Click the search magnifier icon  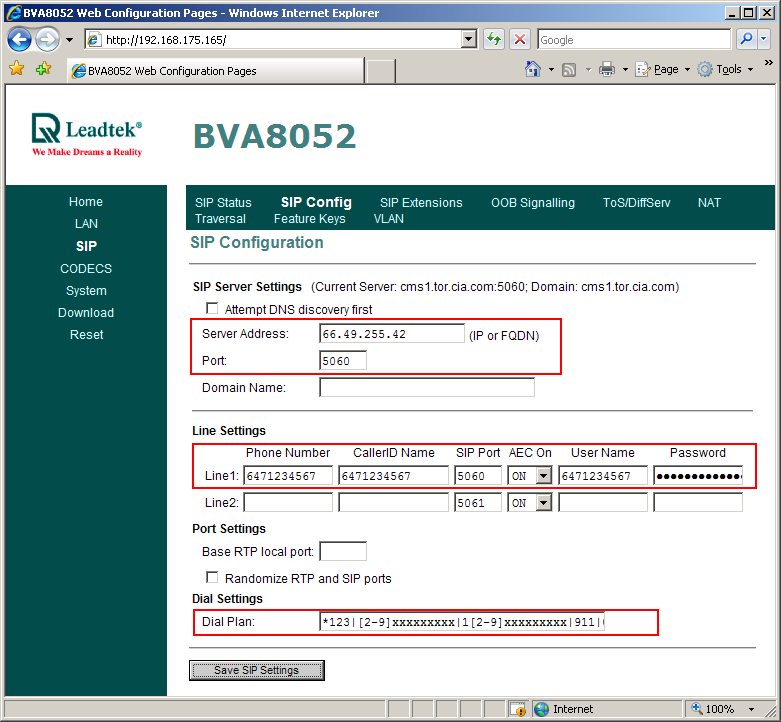click(x=746, y=39)
